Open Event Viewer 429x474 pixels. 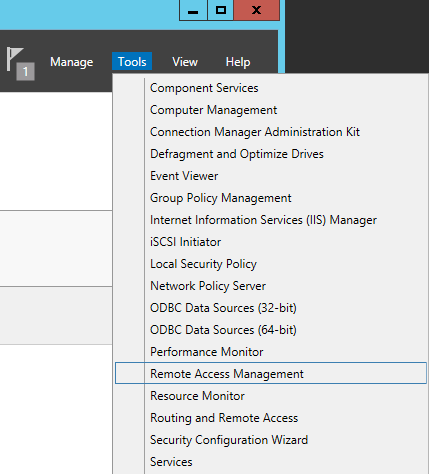pos(184,176)
